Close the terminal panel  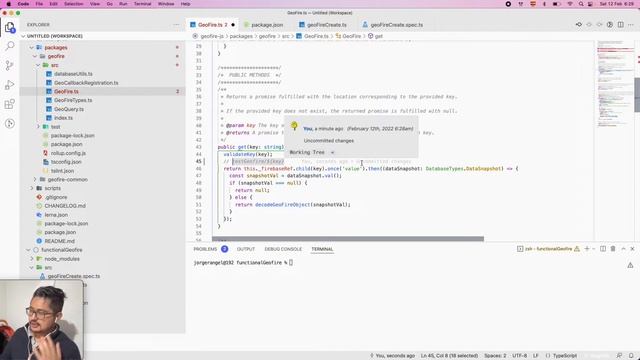pyautogui.click(x=633, y=249)
